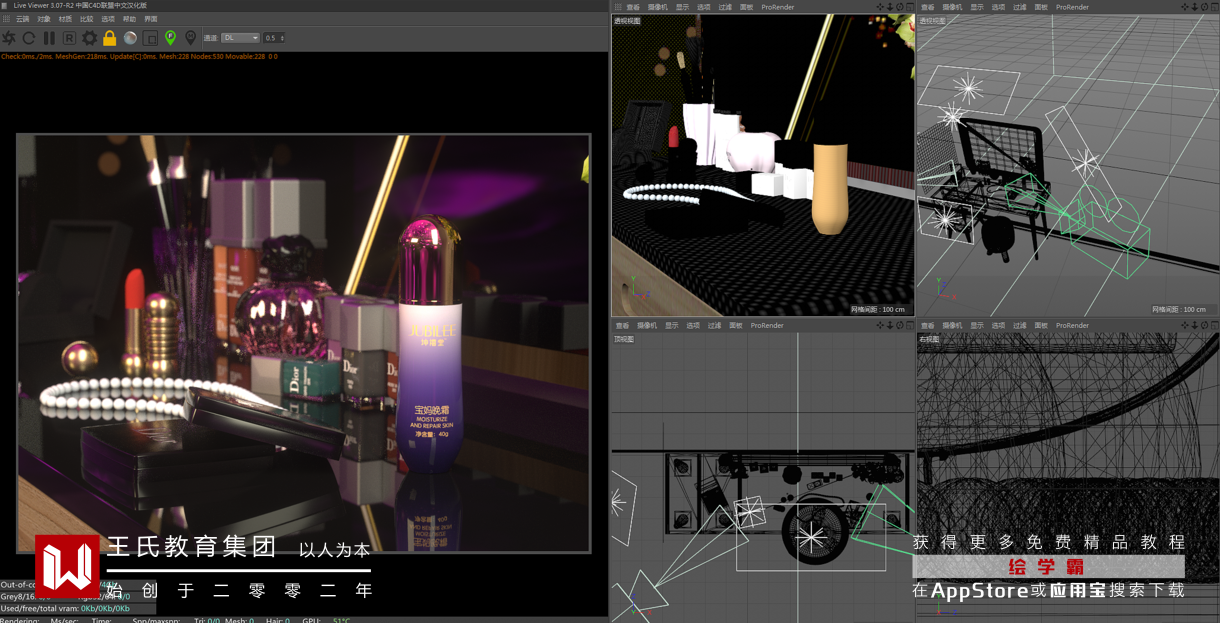Toggle maximize view icon in top-right wireframe viewport
The image size is (1220, 623).
1214,7
